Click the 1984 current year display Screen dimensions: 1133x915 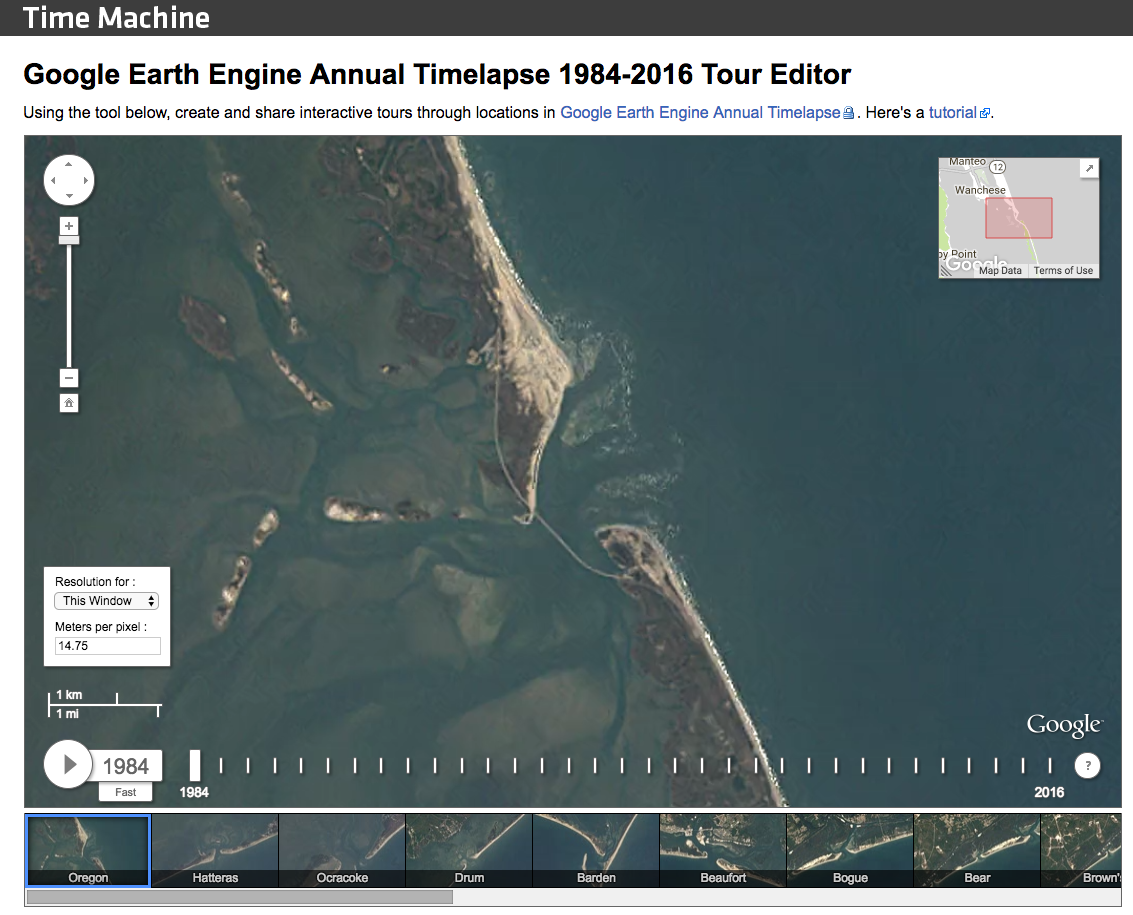(126, 766)
